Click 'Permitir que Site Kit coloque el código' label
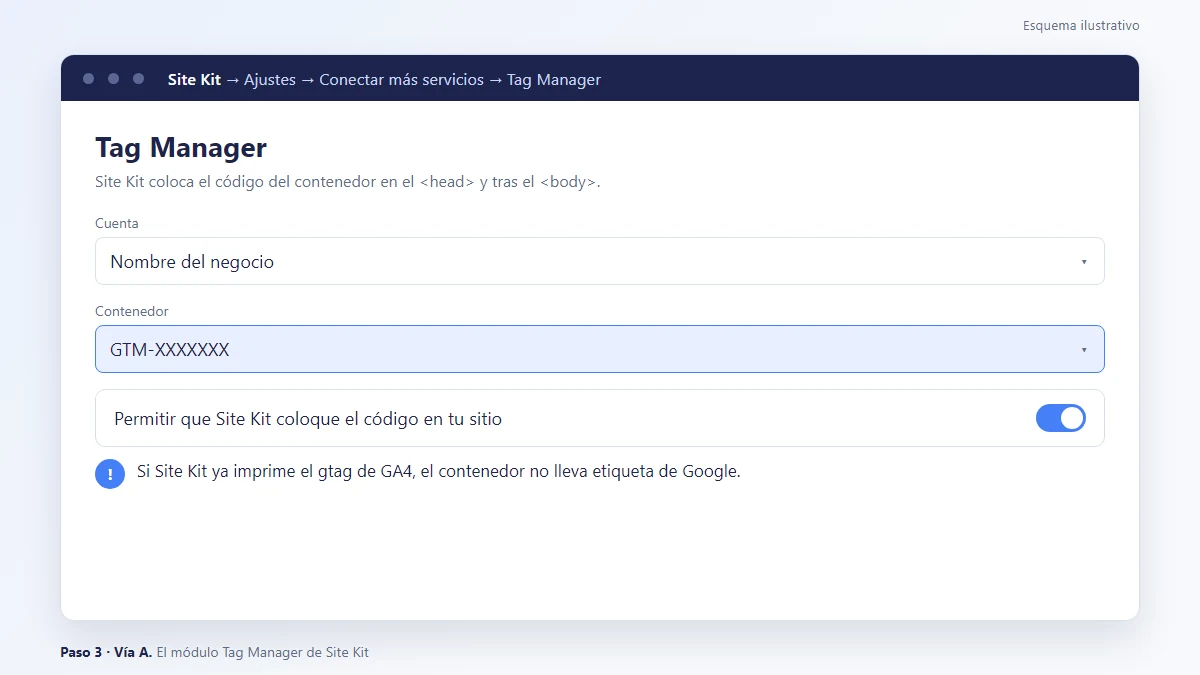 pyautogui.click(x=308, y=419)
